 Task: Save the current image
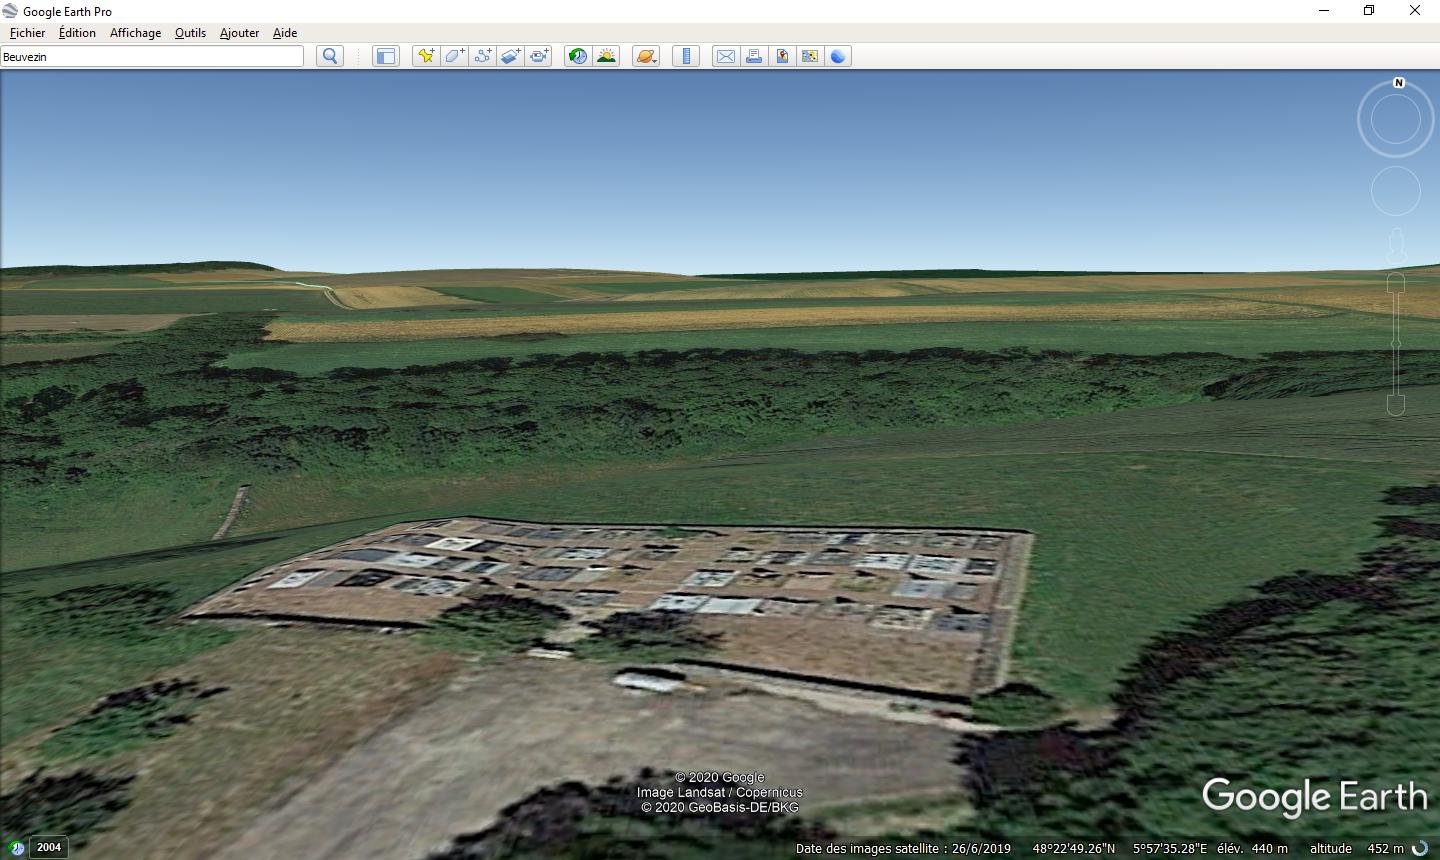pos(782,56)
